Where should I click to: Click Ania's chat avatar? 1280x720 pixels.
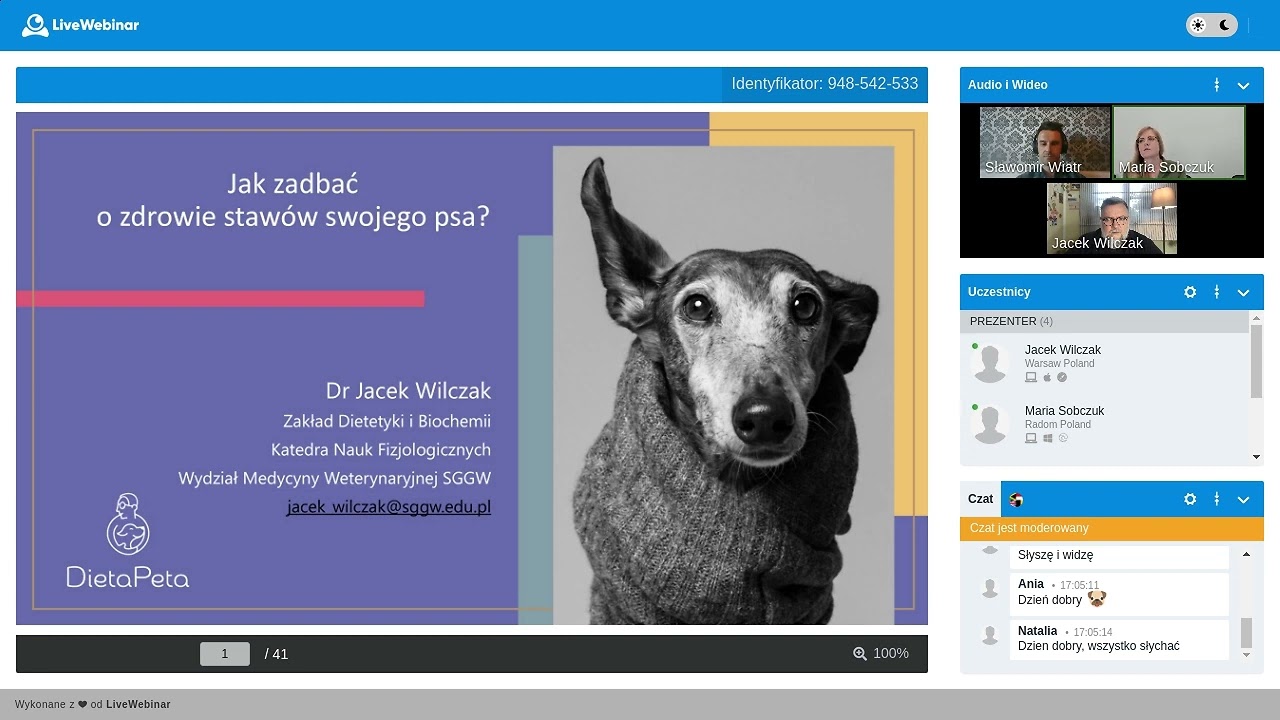point(990,588)
